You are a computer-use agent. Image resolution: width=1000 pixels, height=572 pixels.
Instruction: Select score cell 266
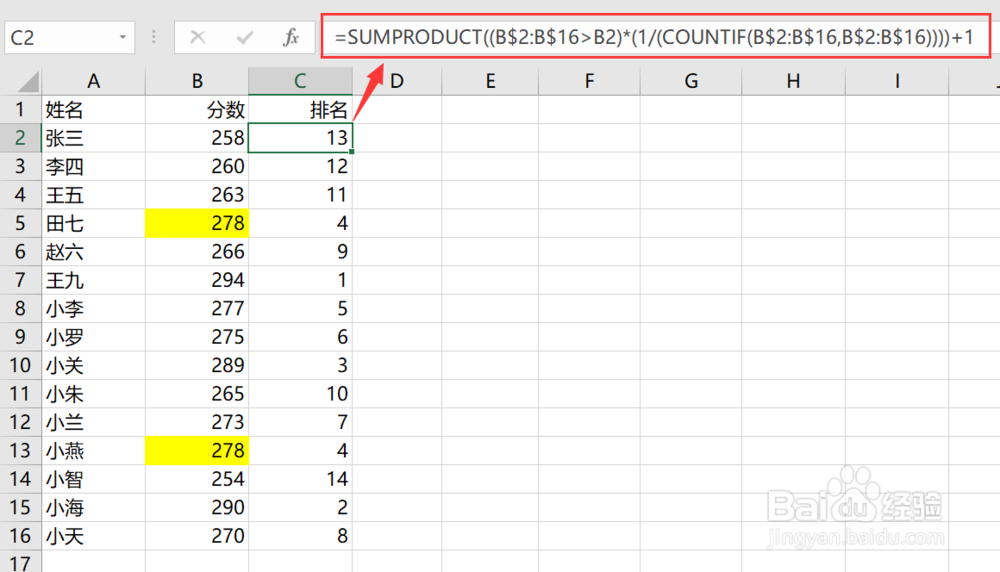pos(197,252)
